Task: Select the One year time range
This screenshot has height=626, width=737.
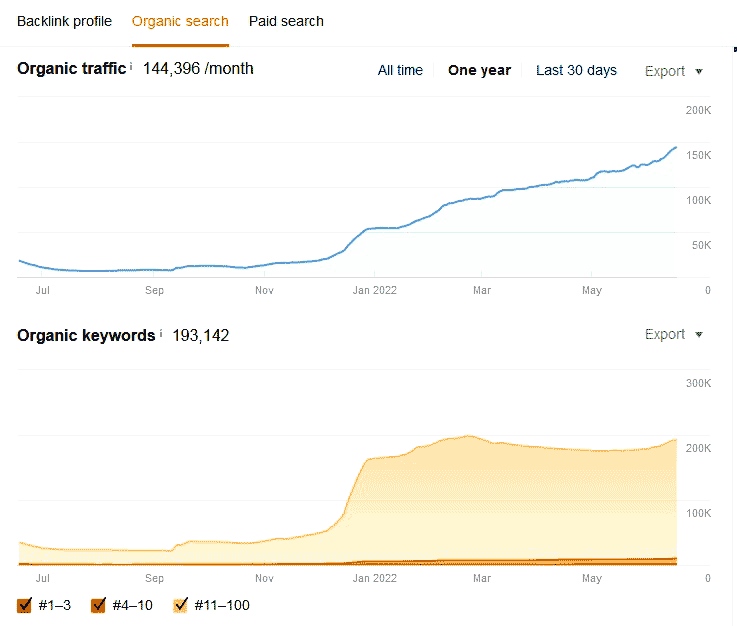Action: point(479,70)
